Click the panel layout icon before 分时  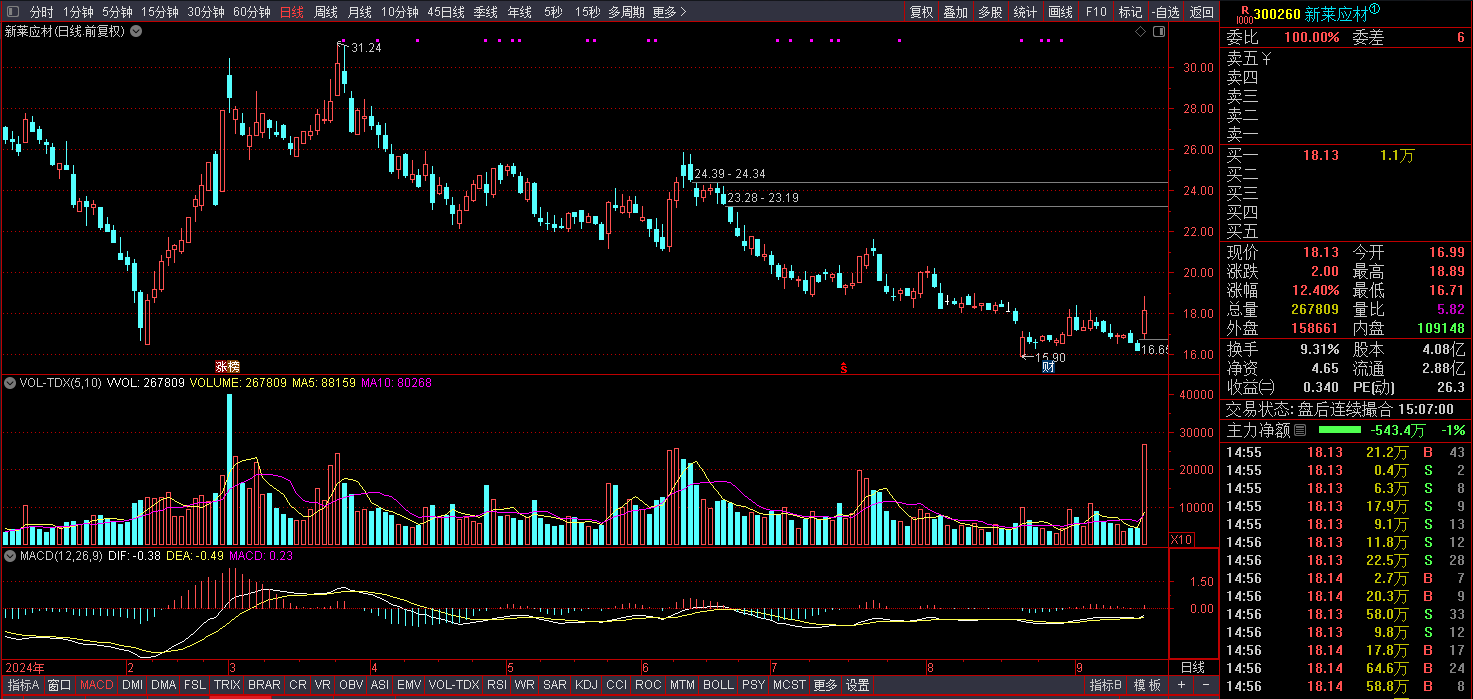[x=12, y=12]
